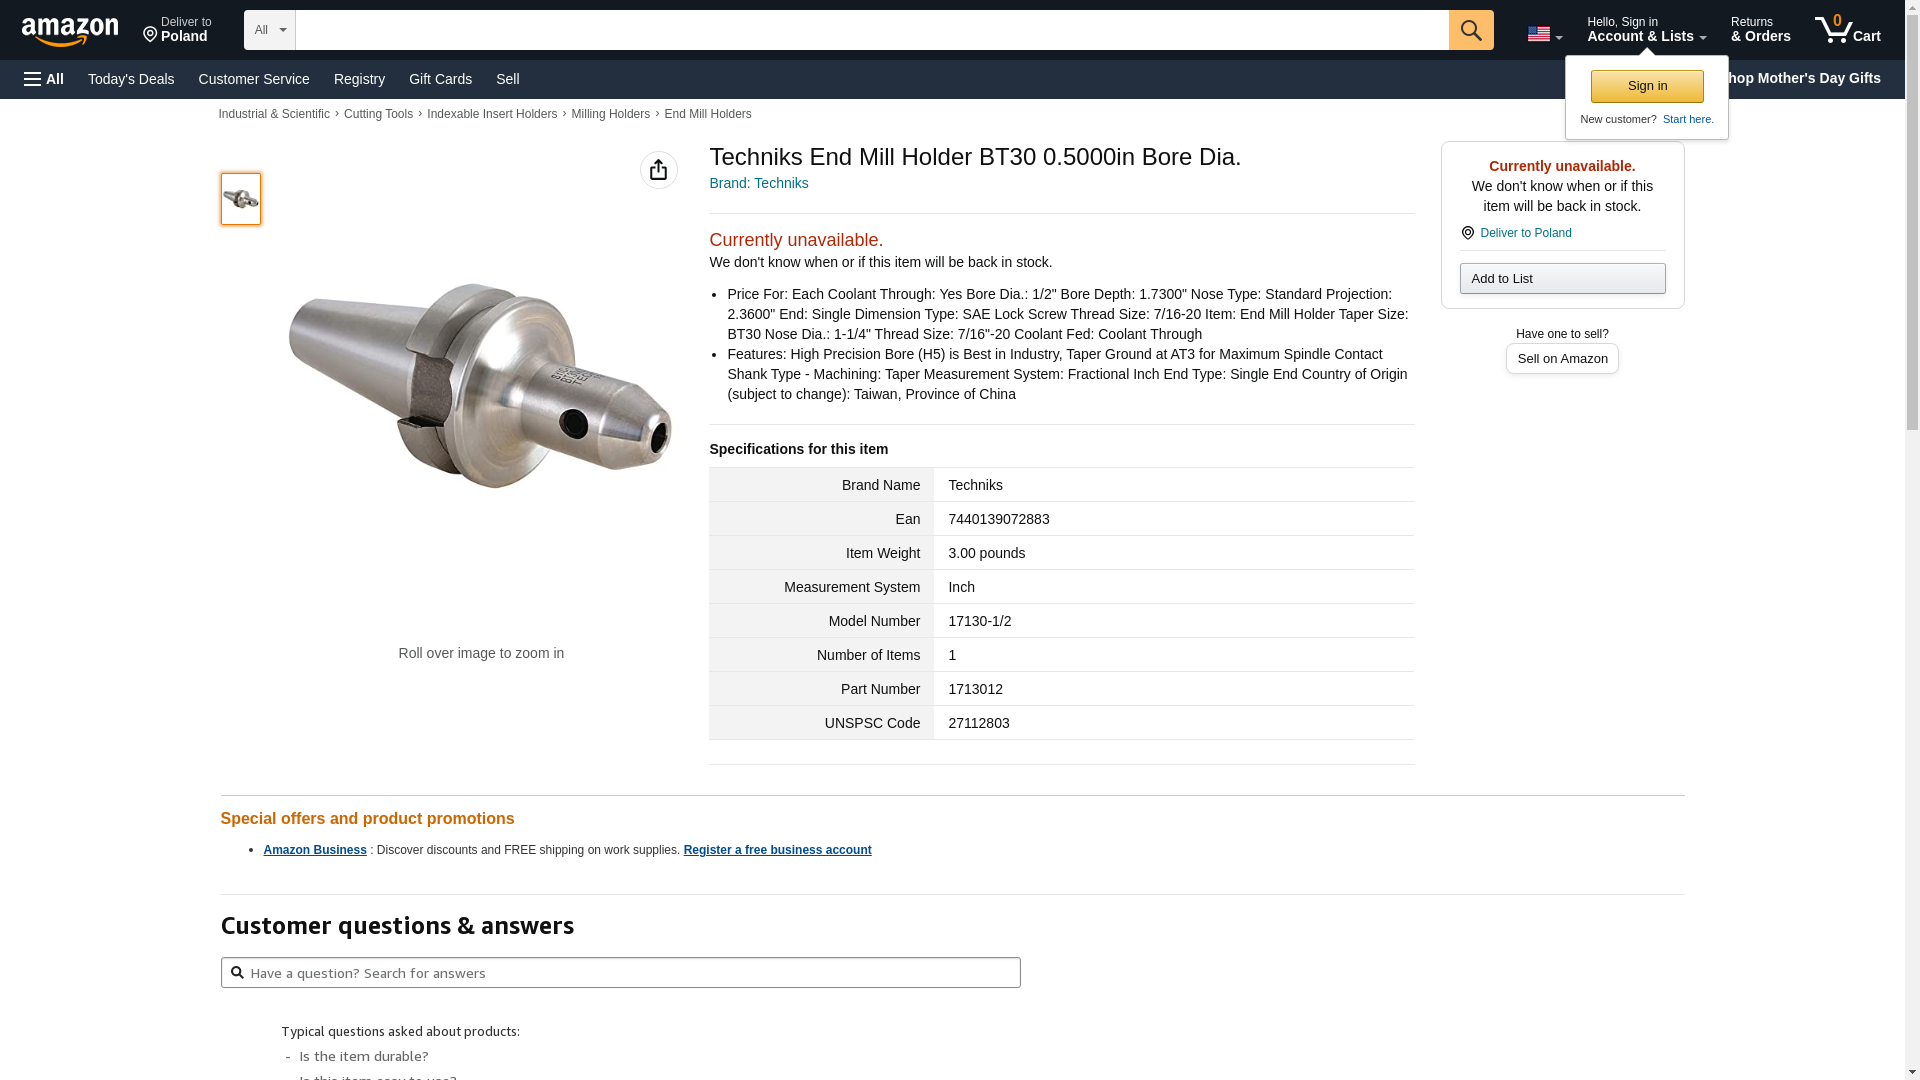Select the end mill holder thumbnail
The width and height of the screenshot is (1920, 1080).
[241, 199]
